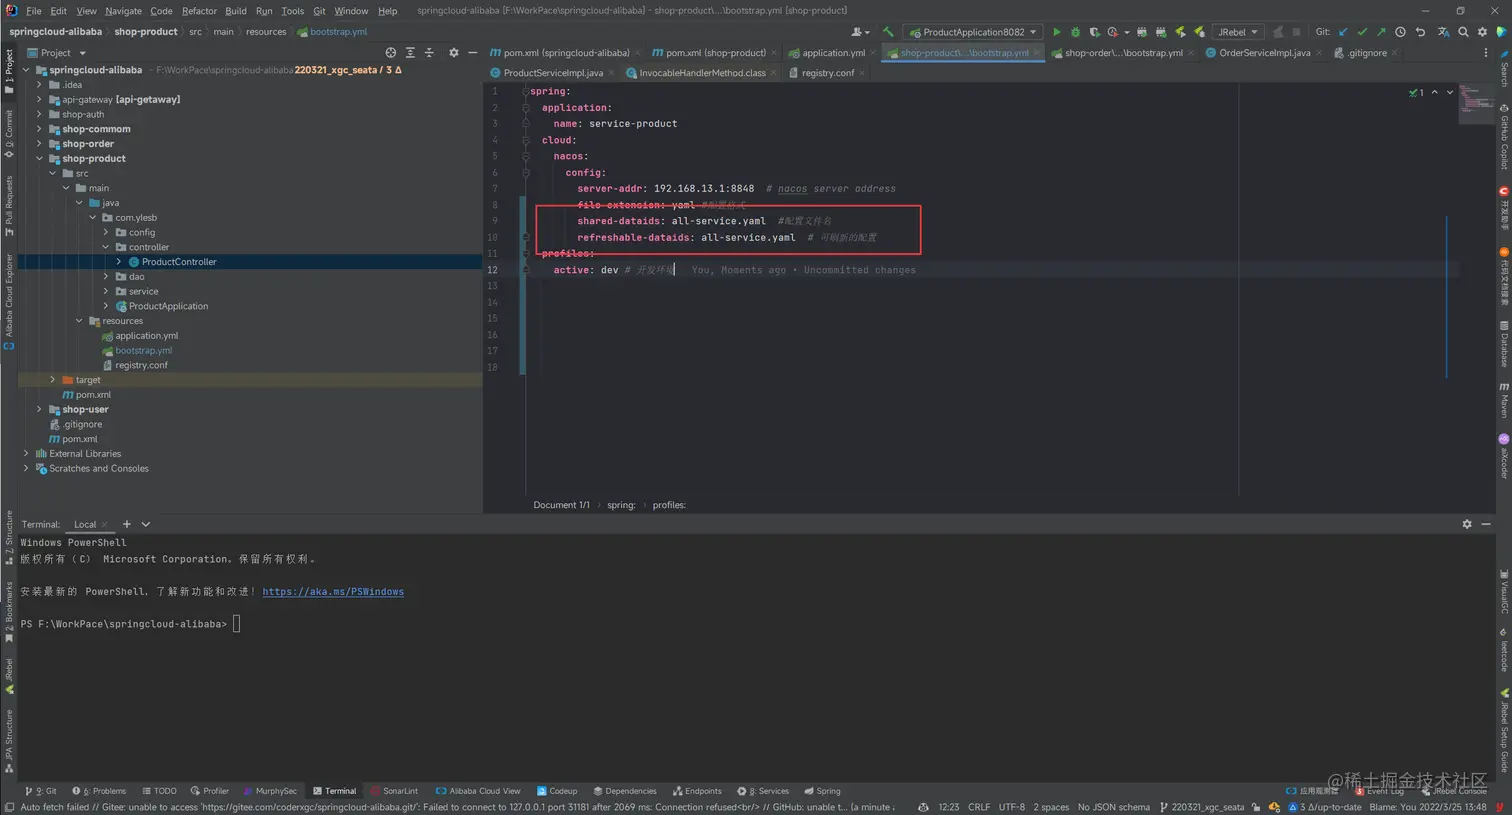This screenshot has width=1512, height=815.
Task: Open the File menu
Action: [x=34, y=11]
